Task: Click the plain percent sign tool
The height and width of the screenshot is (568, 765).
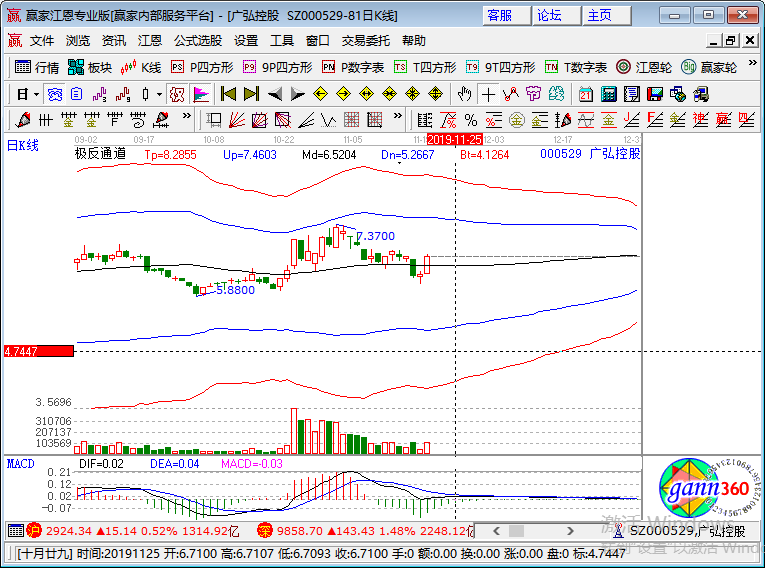Action: coord(471,120)
